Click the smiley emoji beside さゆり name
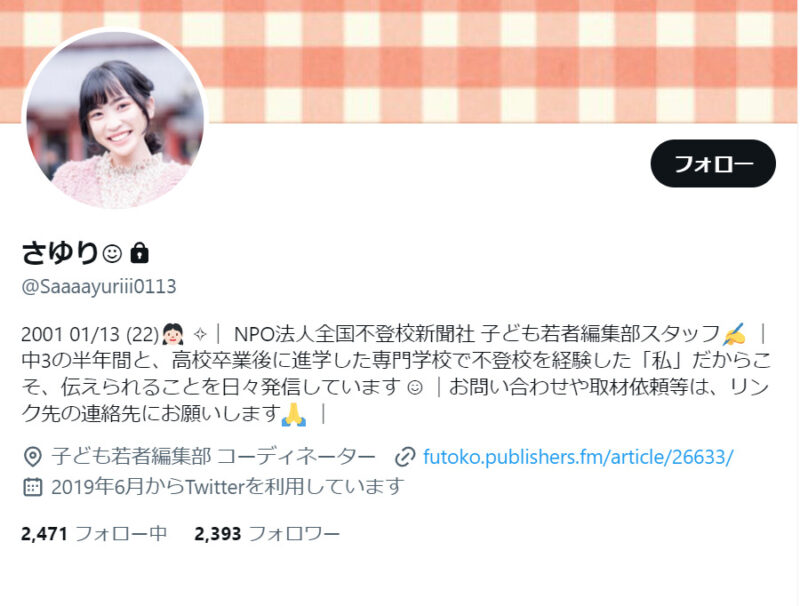Screen dimensions: 800x606 point(112,253)
